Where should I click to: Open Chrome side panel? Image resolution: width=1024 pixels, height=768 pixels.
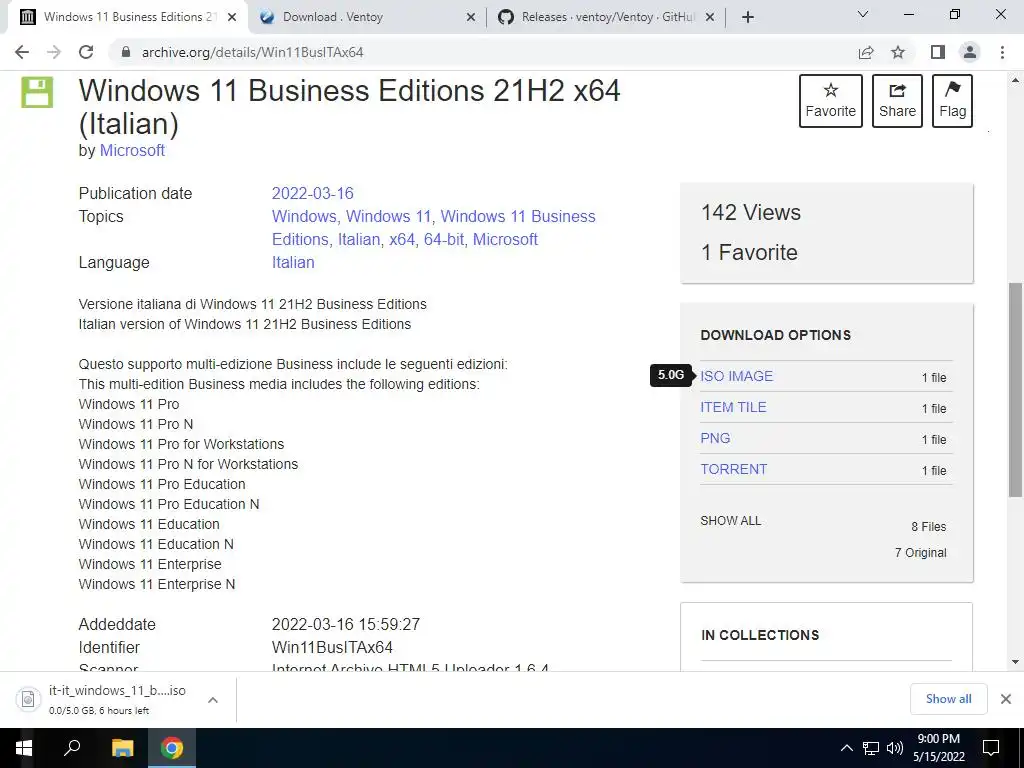pos(938,52)
